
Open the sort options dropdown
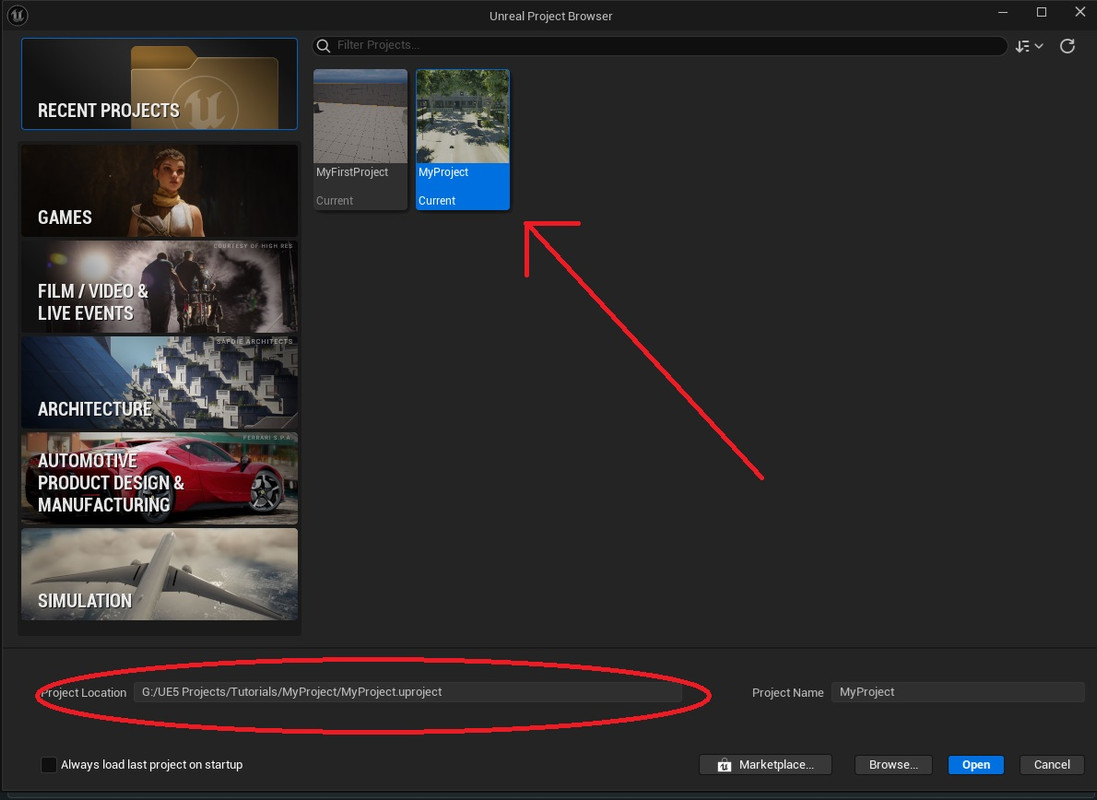[x=1029, y=46]
